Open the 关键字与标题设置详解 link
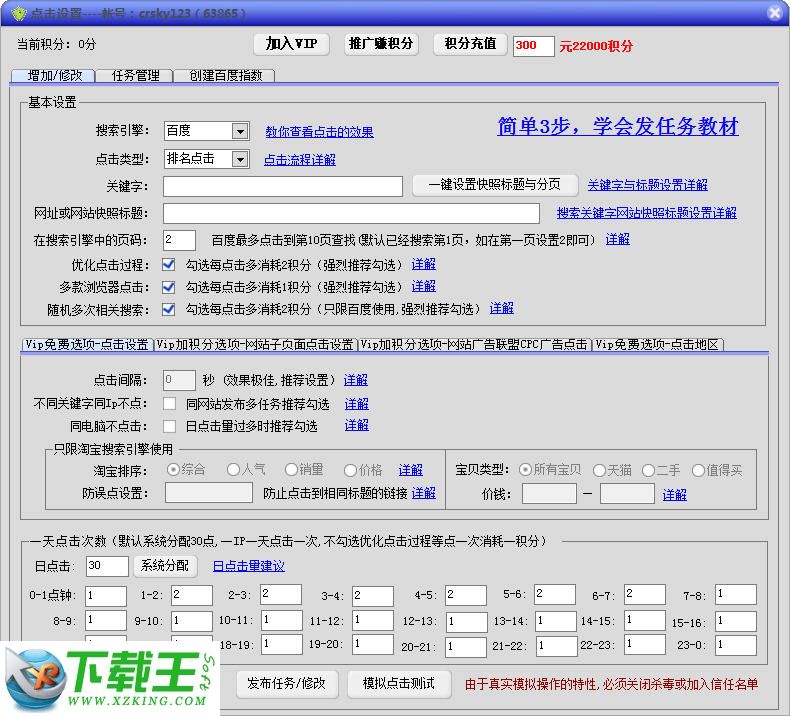790x716 pixels. pos(647,185)
